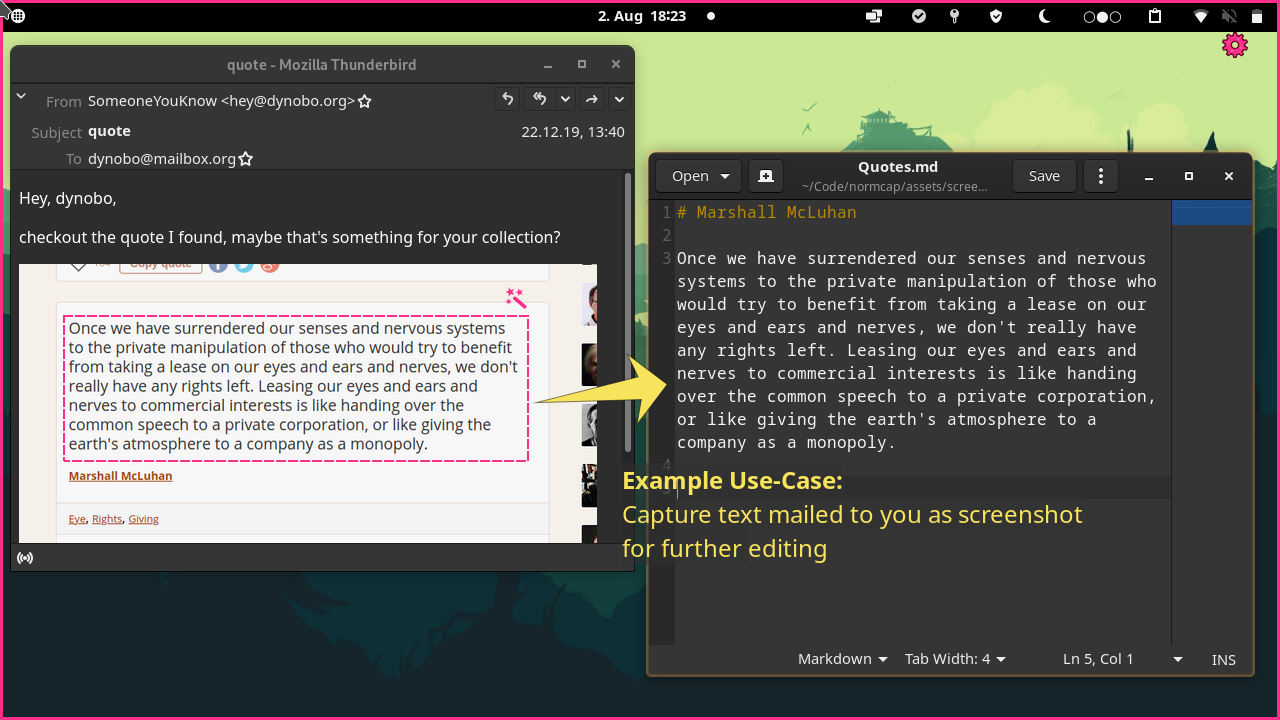Click the heading line "# Marshall McLuhan"
1280x720 pixels.
pyautogui.click(x=767, y=212)
